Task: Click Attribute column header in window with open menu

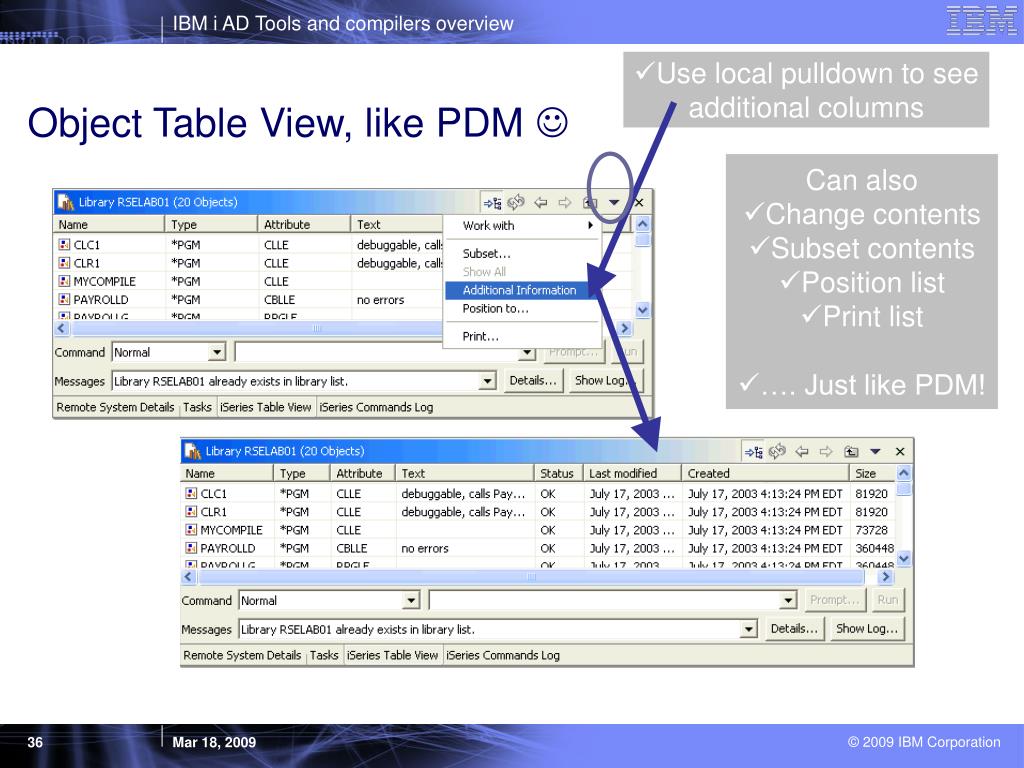Action: [x=304, y=225]
